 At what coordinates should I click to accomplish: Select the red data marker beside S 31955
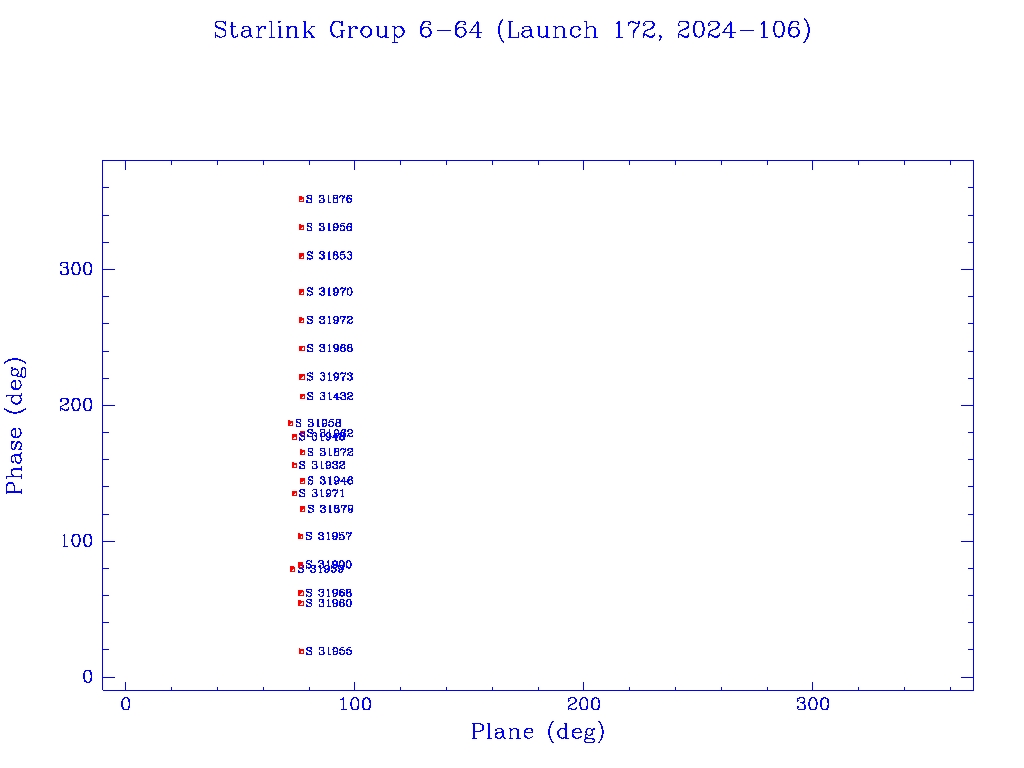301,651
